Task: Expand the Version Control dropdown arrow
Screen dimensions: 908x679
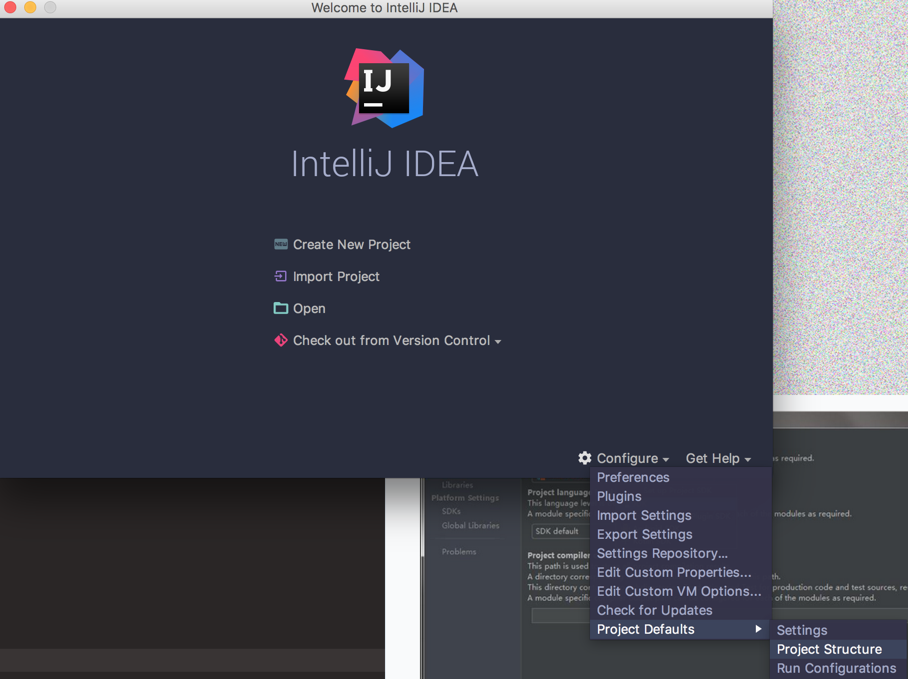Action: [x=498, y=342]
